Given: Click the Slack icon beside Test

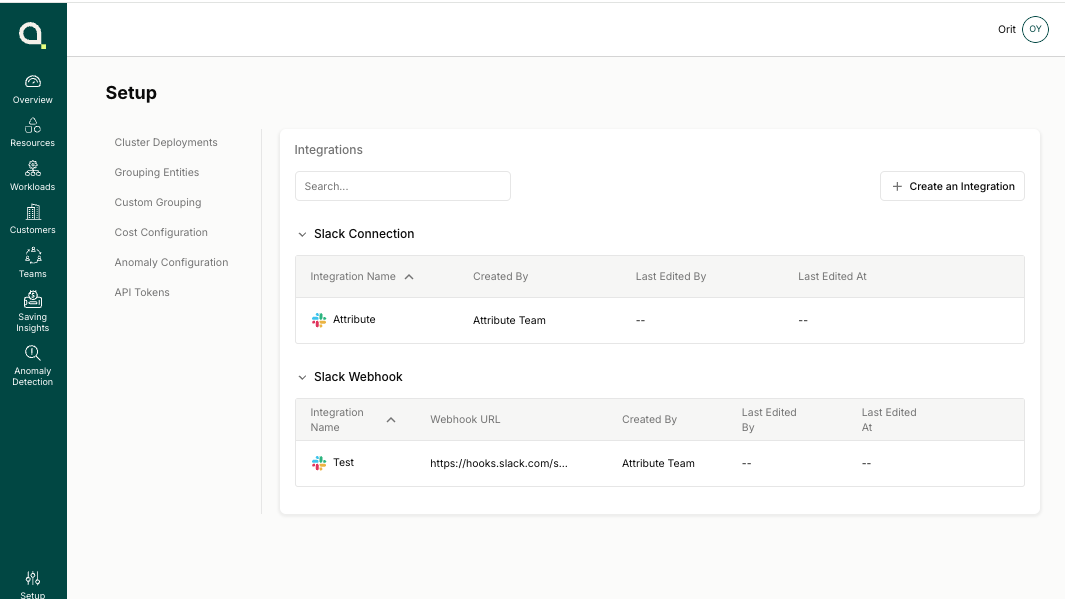Looking at the screenshot, I should point(319,463).
